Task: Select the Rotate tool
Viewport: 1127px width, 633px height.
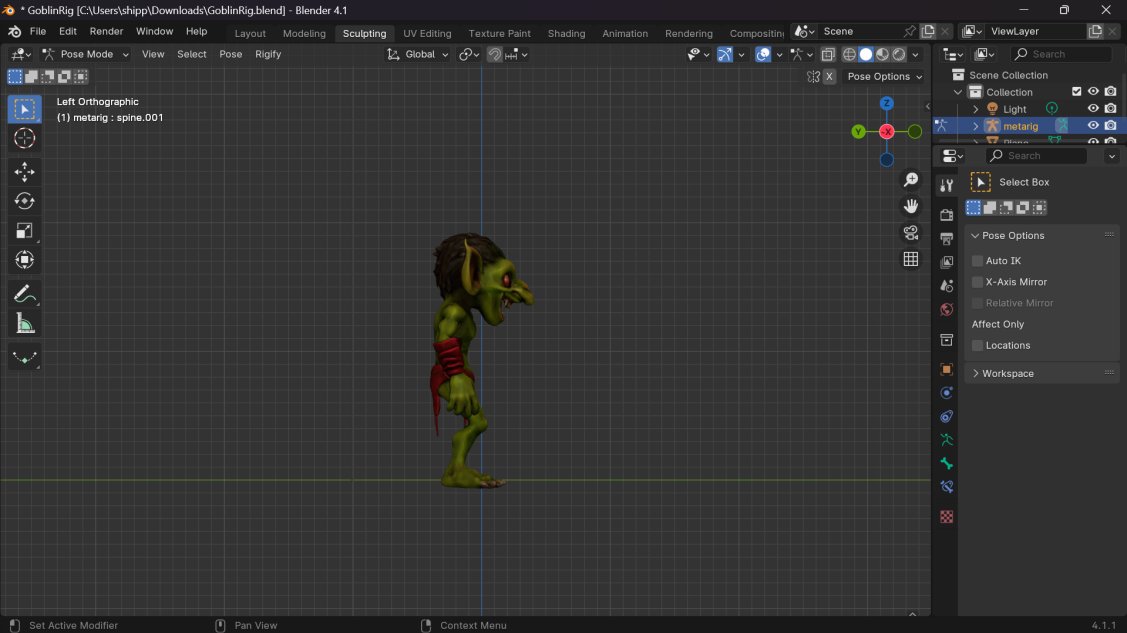Action: click(x=25, y=202)
